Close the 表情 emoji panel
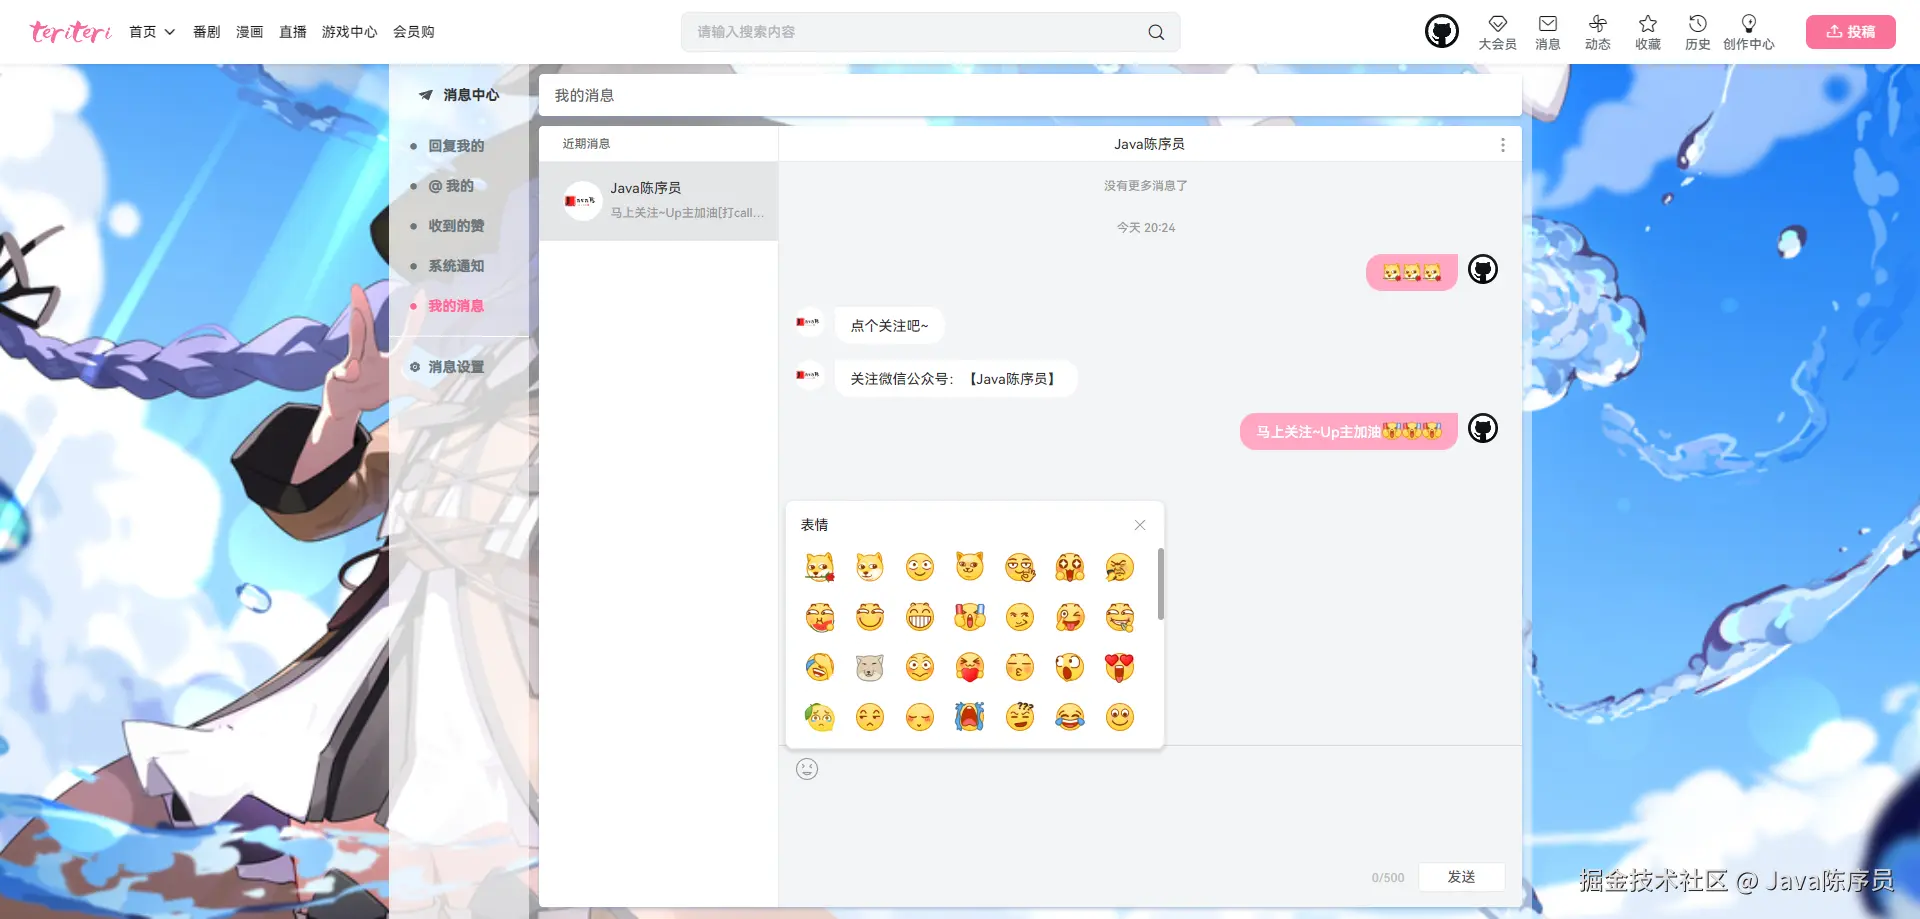Screen dimensions: 1920x919 pos(1140,525)
